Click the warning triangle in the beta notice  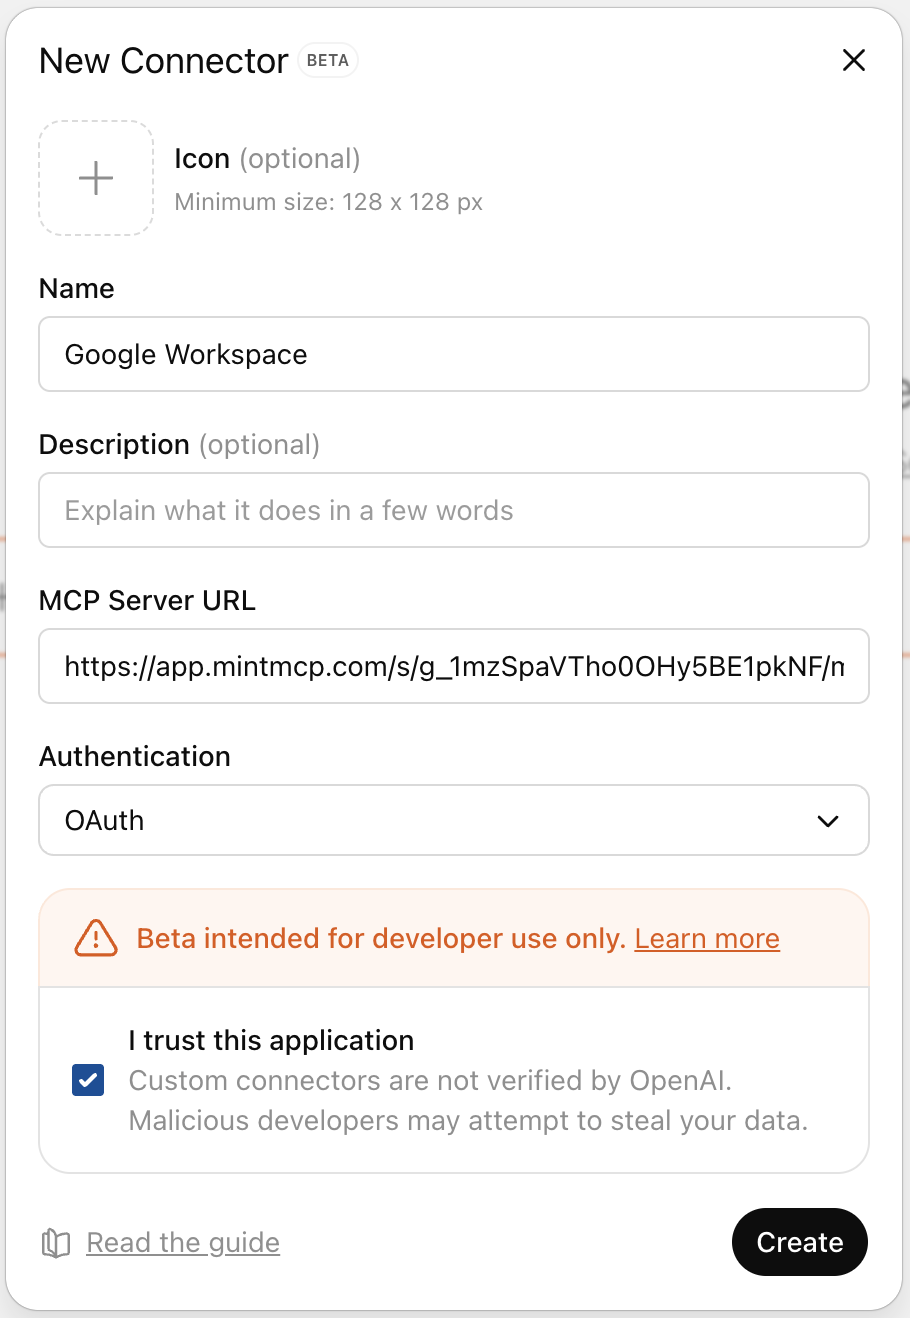[x=95, y=938]
